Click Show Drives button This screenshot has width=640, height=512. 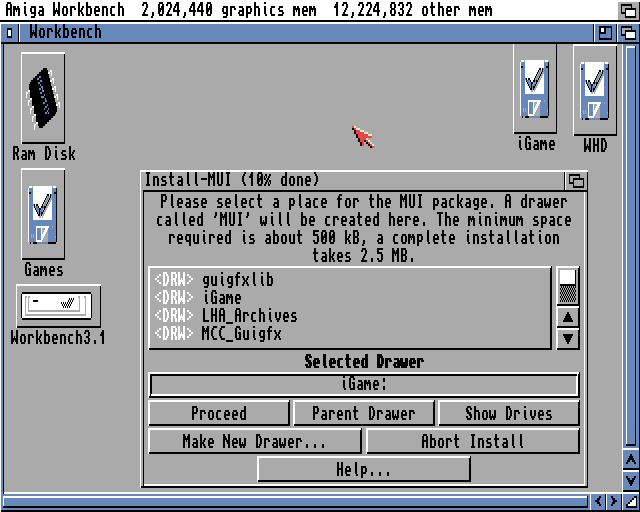tap(508, 413)
